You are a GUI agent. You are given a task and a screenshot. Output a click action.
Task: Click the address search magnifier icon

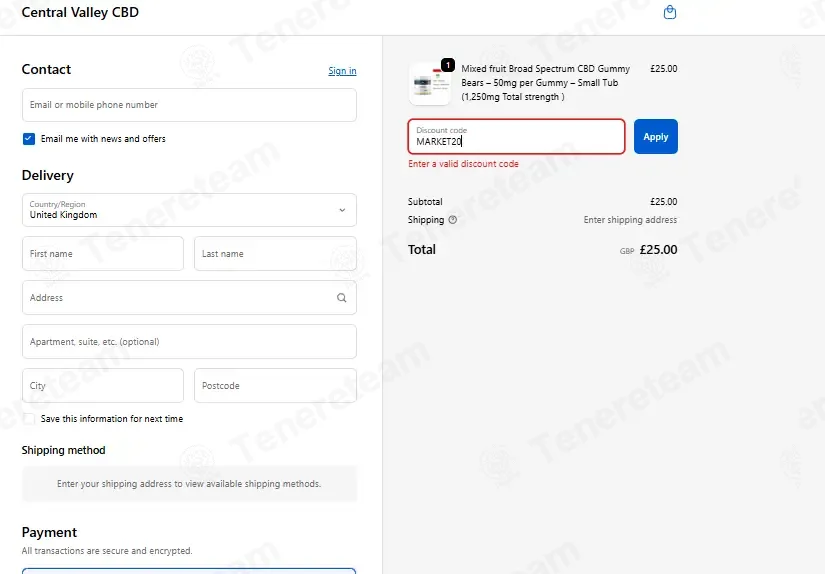click(x=341, y=298)
